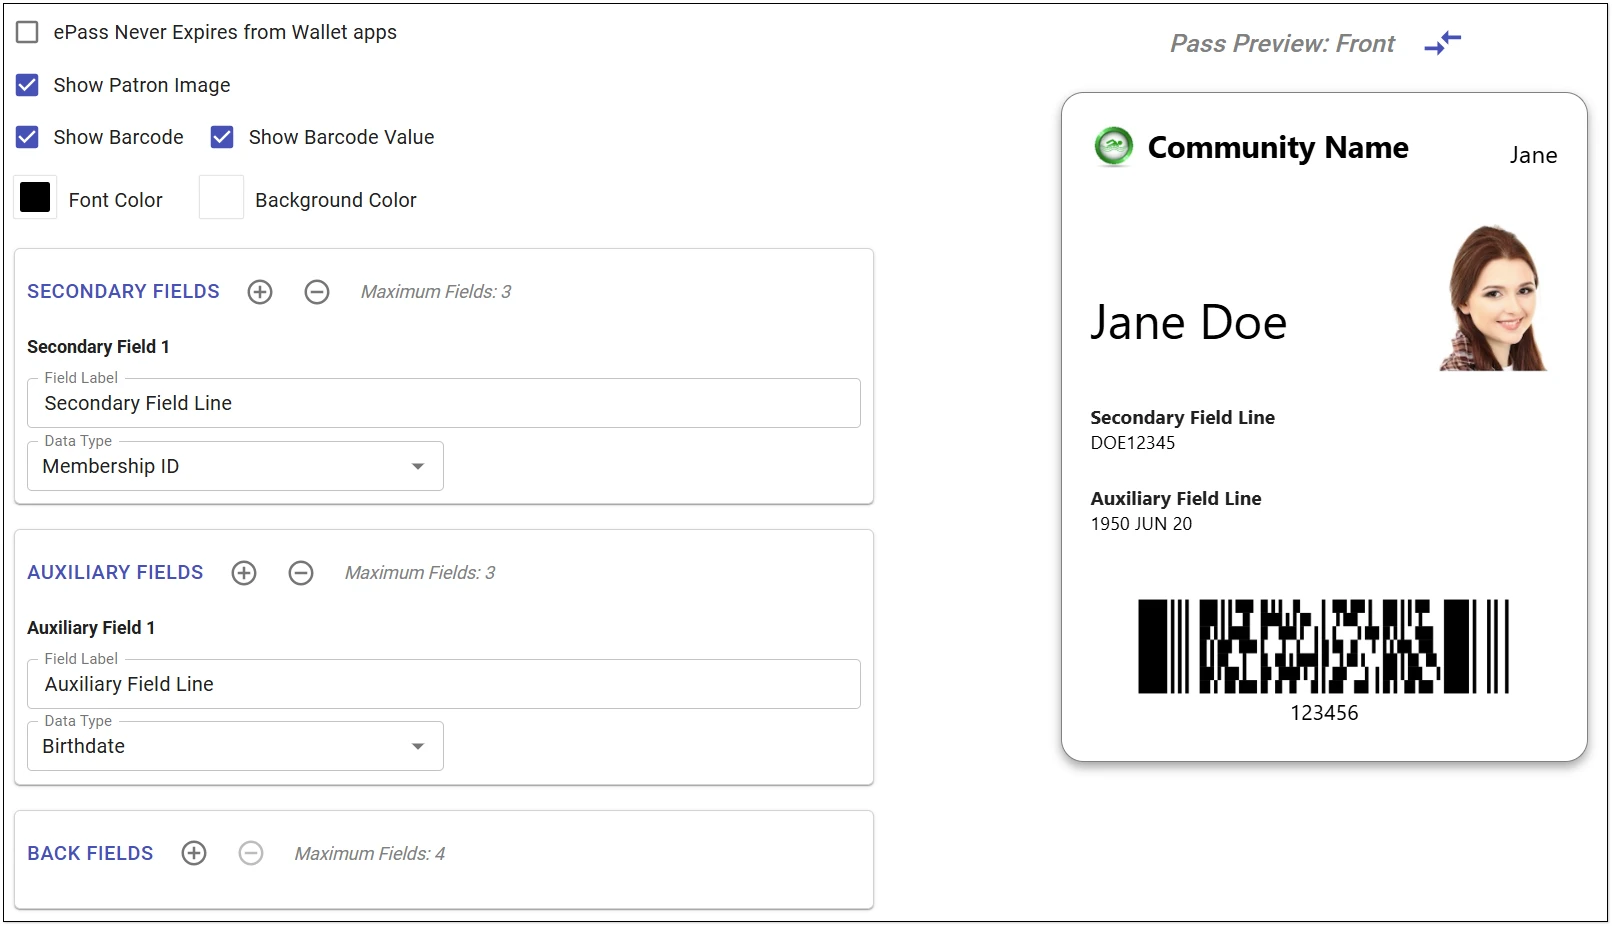Open the Background Color swatch
This screenshot has height=926, width=1612.
tap(221, 198)
